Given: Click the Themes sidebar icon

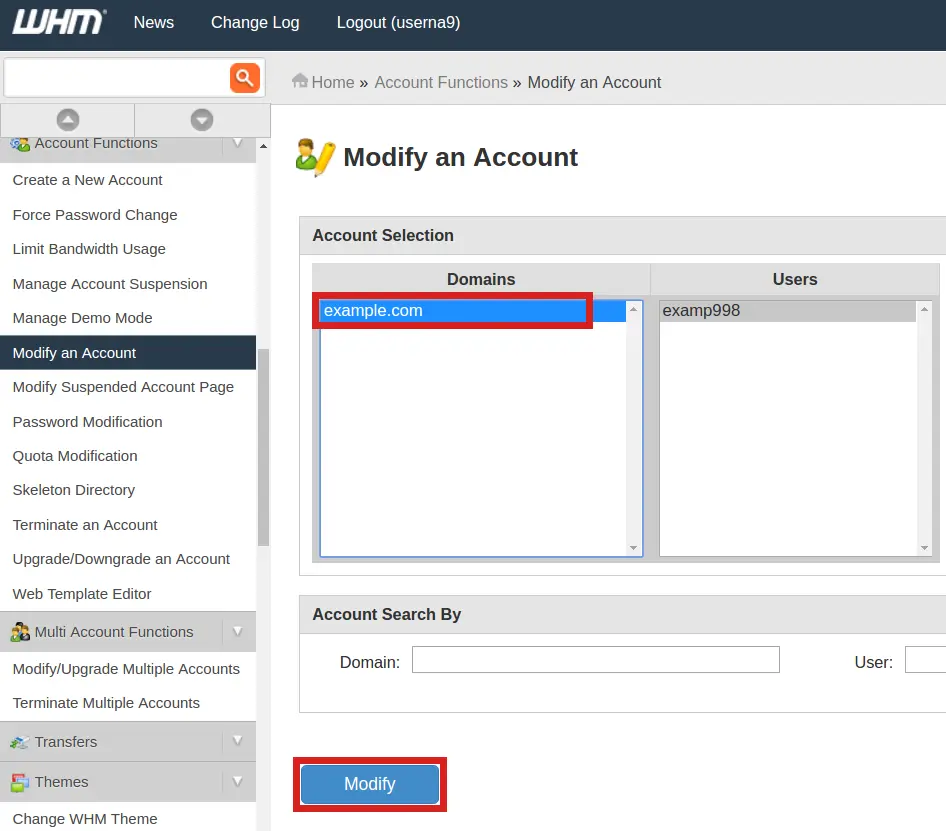Looking at the screenshot, I should pyautogui.click(x=21, y=781).
